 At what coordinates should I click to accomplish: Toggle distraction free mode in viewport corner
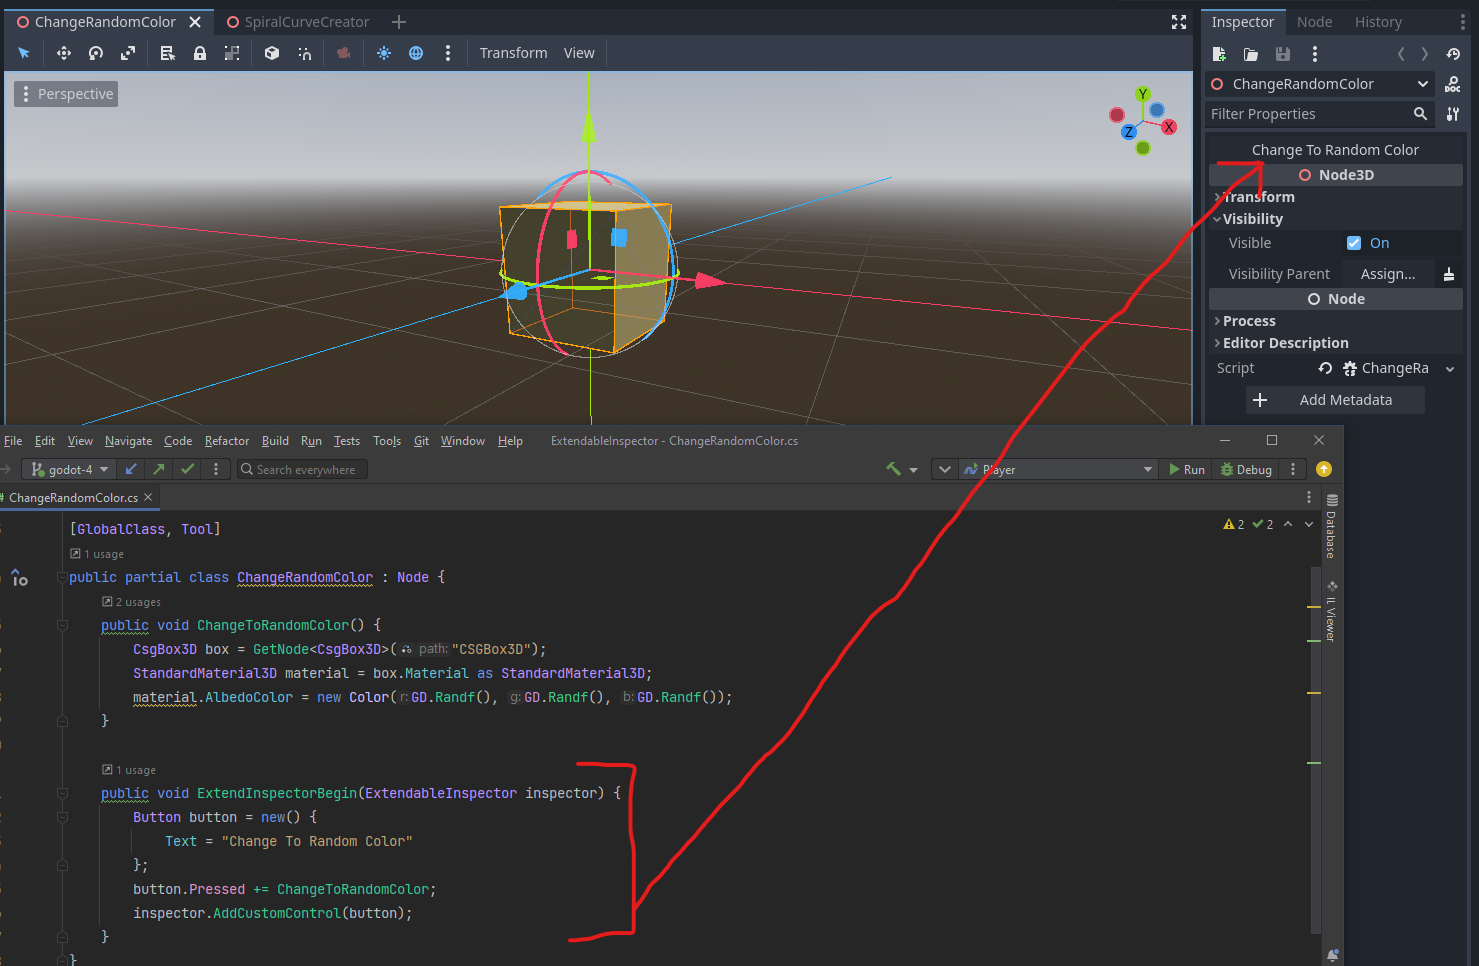[1179, 22]
